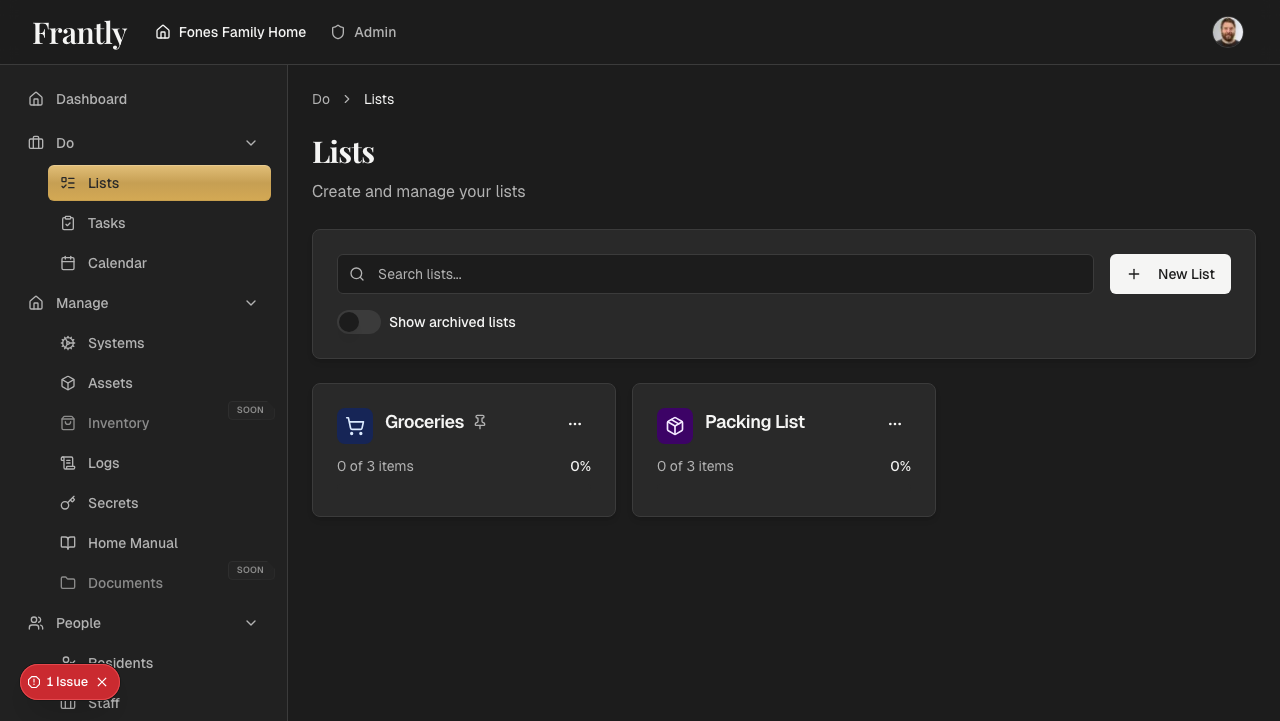Click the Systems gear icon
The image size is (1280, 721).
coord(67,343)
